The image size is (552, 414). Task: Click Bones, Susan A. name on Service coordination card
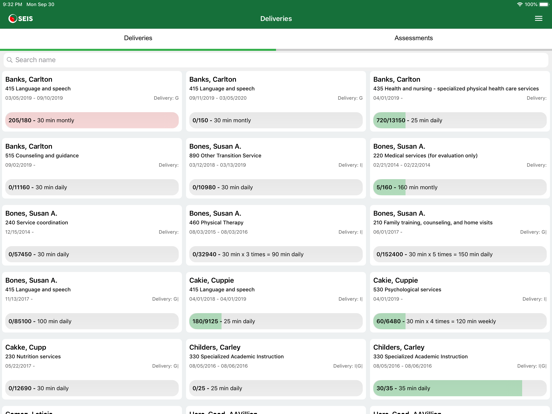(31, 213)
